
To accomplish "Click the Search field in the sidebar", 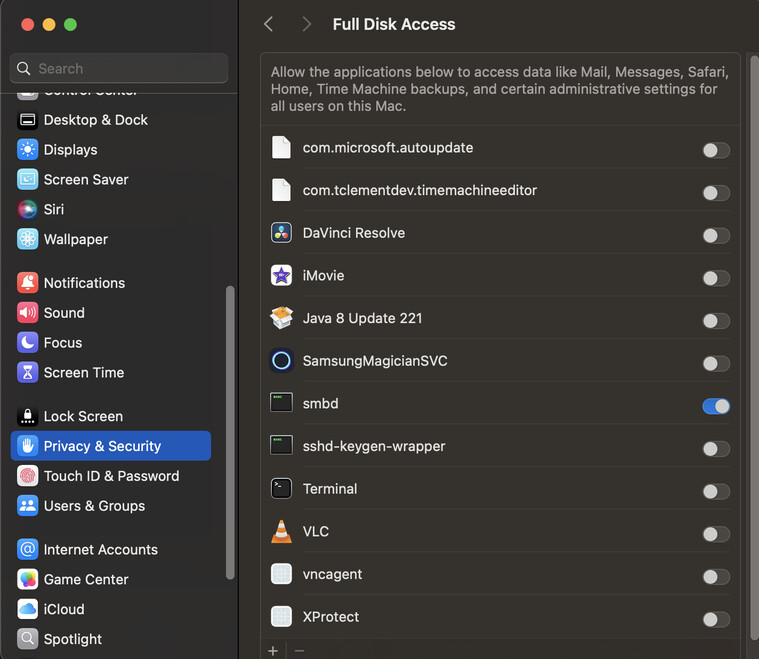I will point(119,69).
